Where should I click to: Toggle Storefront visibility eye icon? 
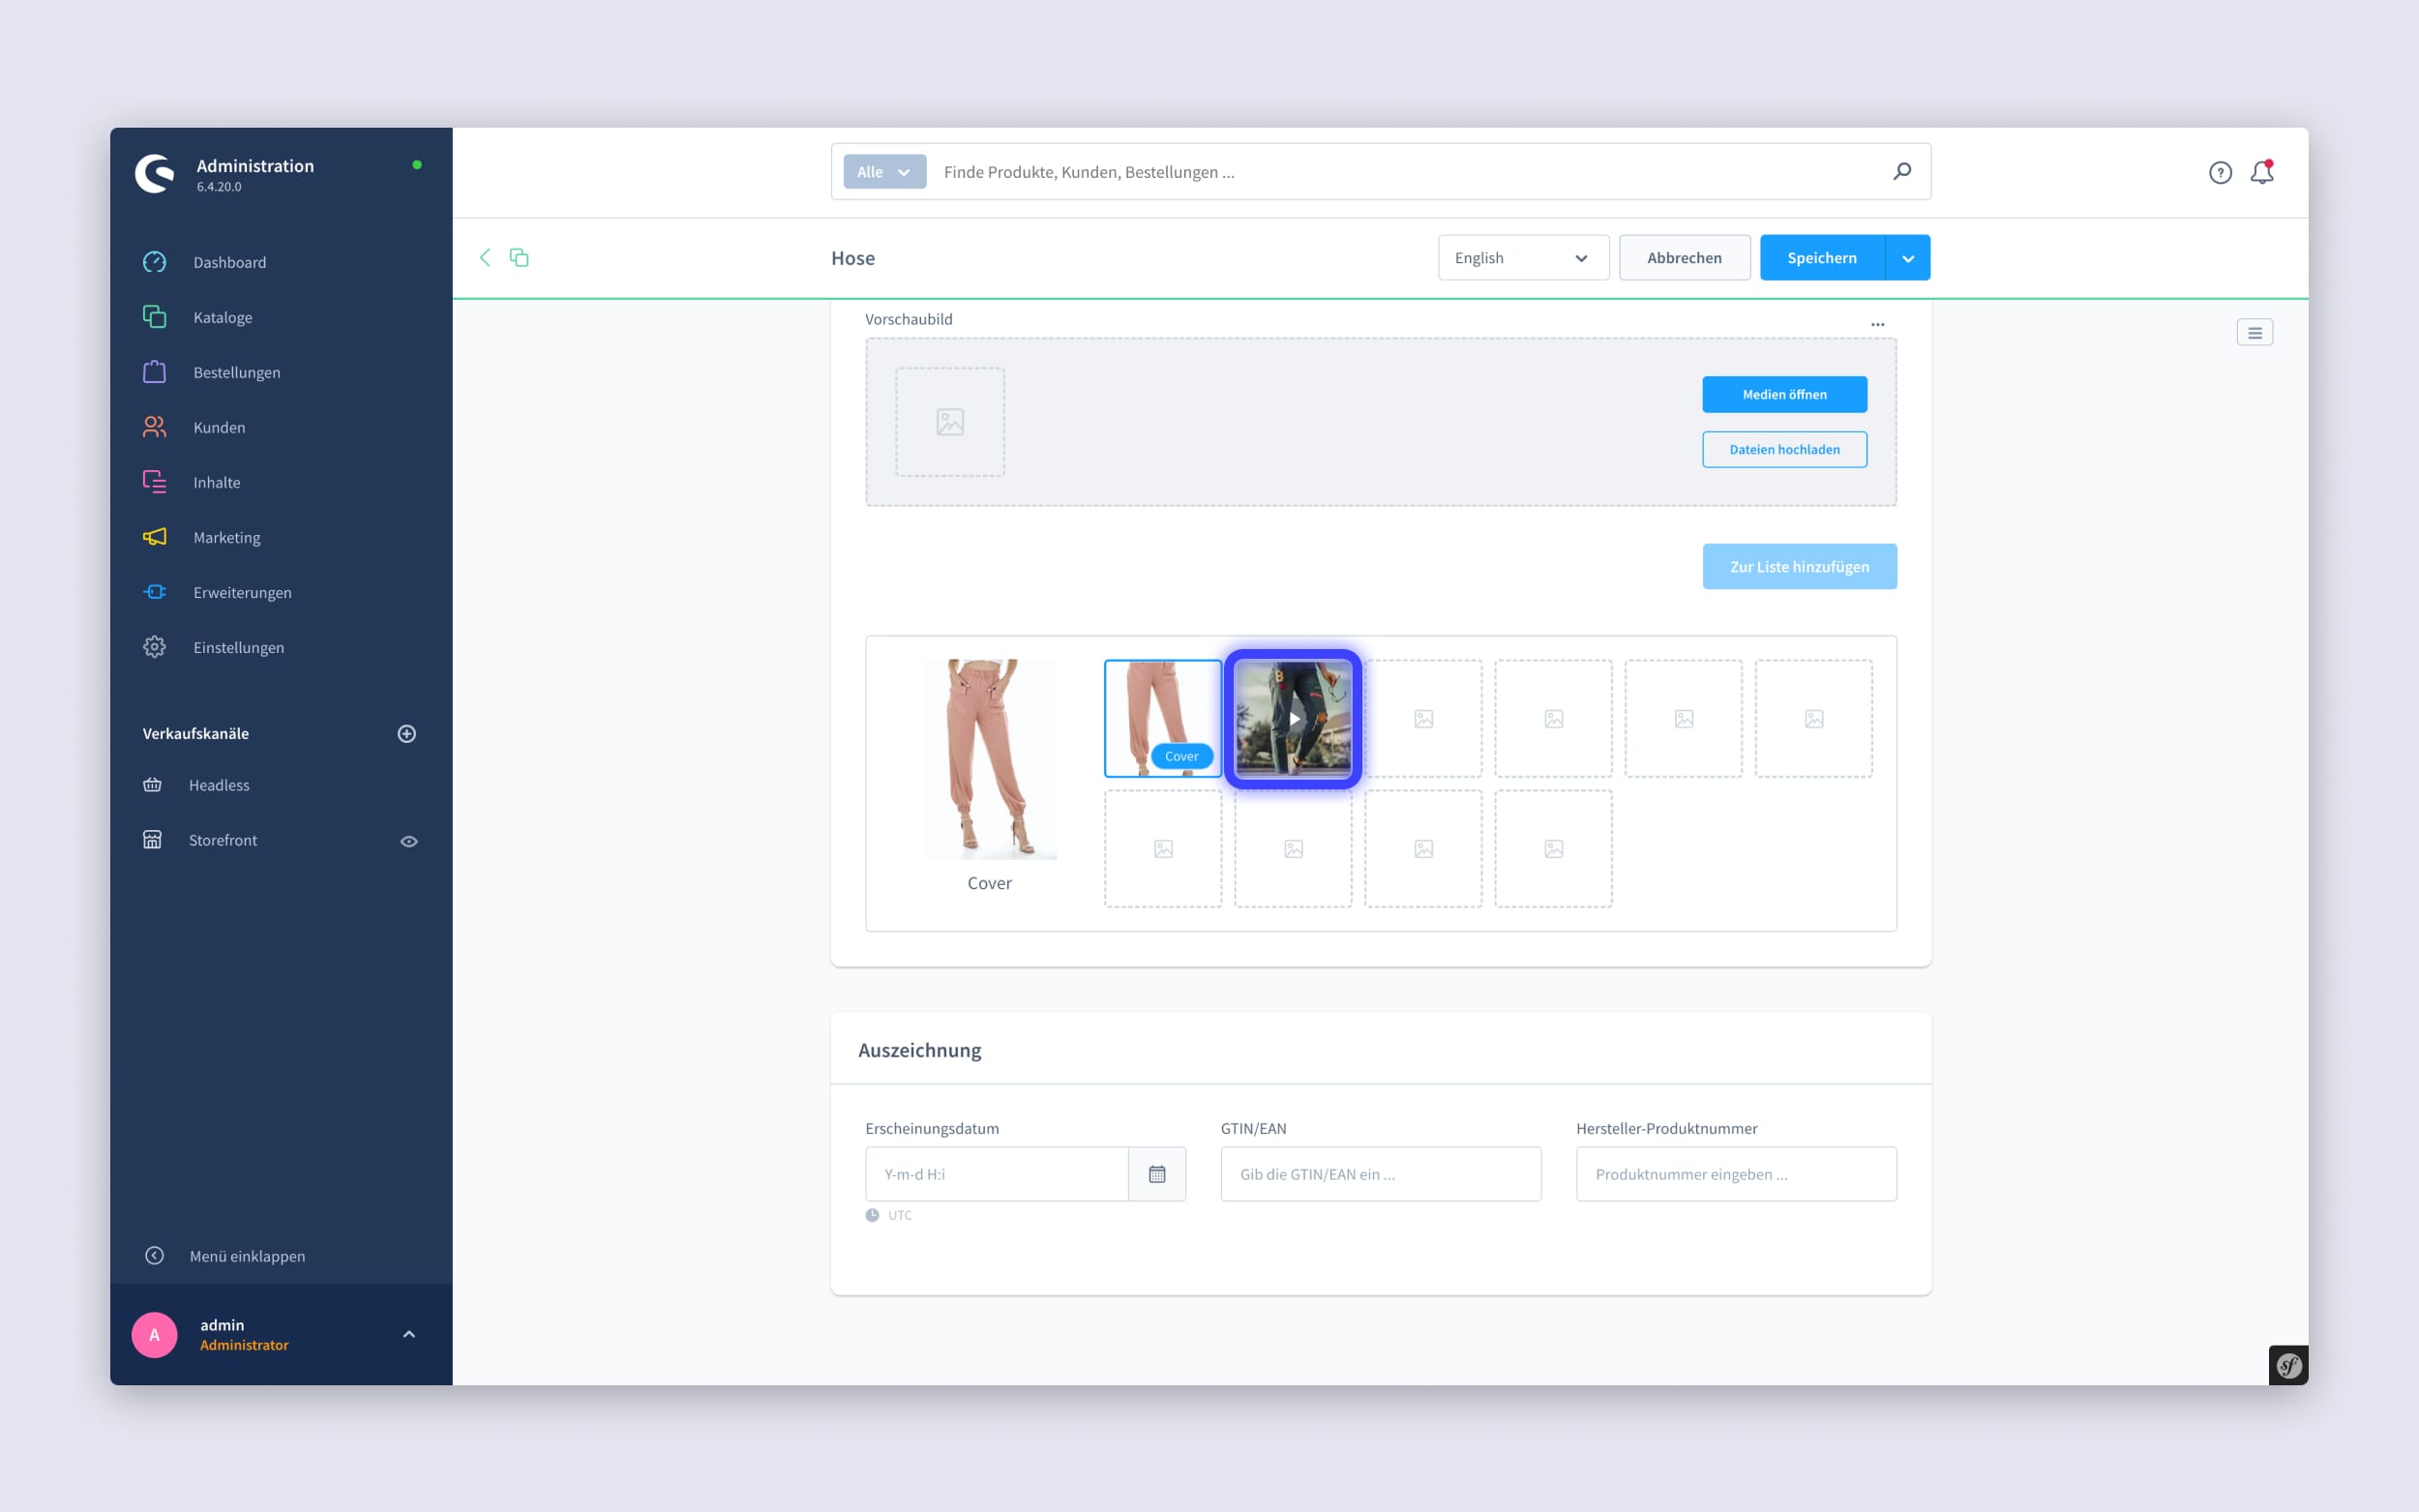point(407,842)
